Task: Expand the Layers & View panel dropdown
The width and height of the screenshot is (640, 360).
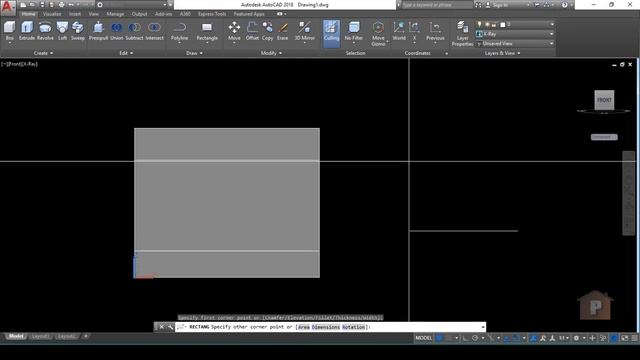Action: (x=502, y=53)
